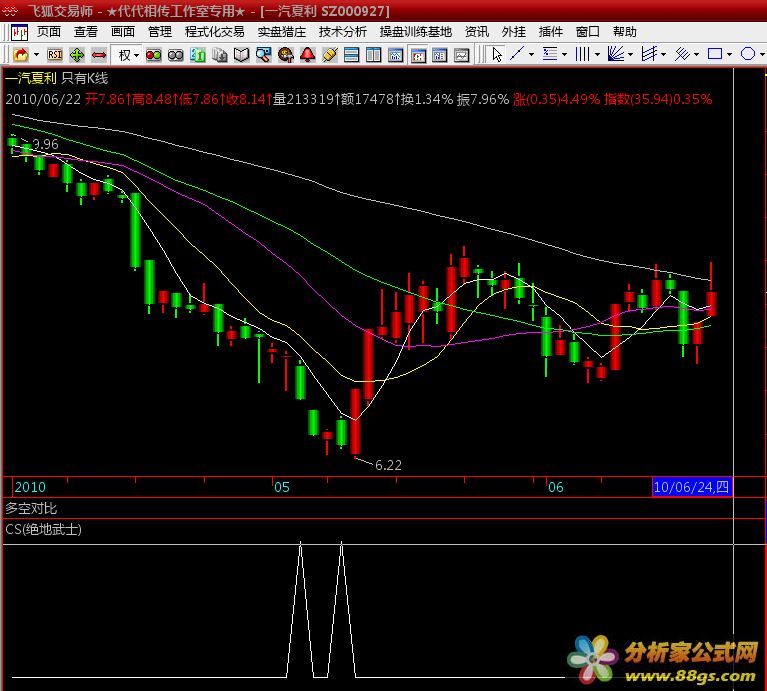Toggle horizontal split window layout
The width and height of the screenshot is (767, 691).
point(351,54)
